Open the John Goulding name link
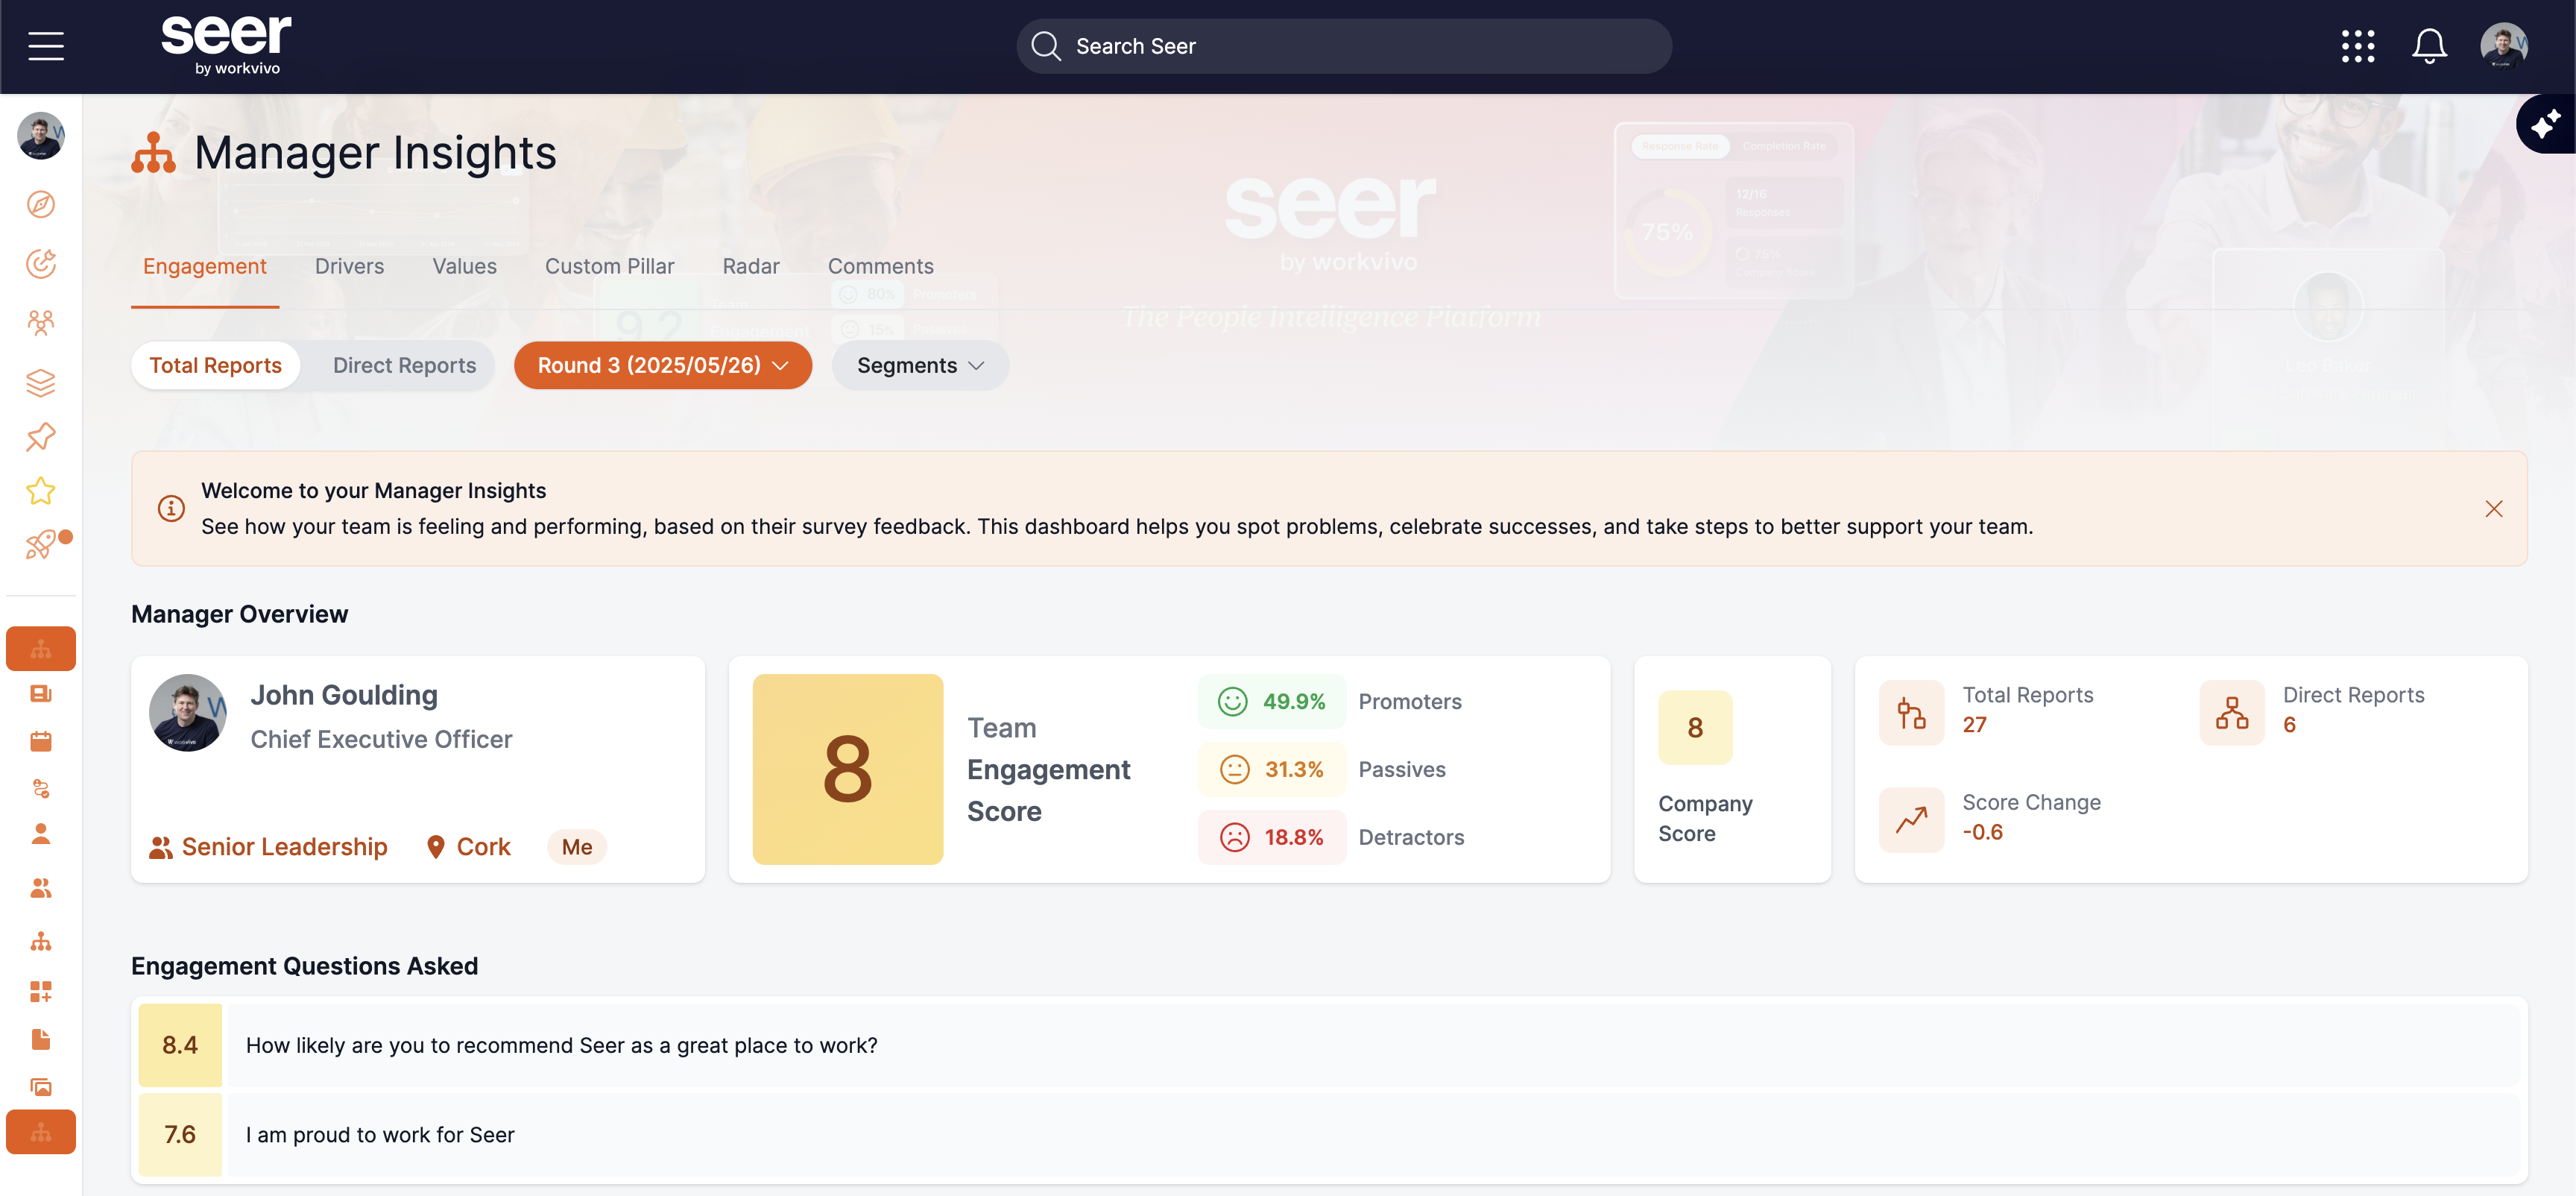 [x=344, y=695]
